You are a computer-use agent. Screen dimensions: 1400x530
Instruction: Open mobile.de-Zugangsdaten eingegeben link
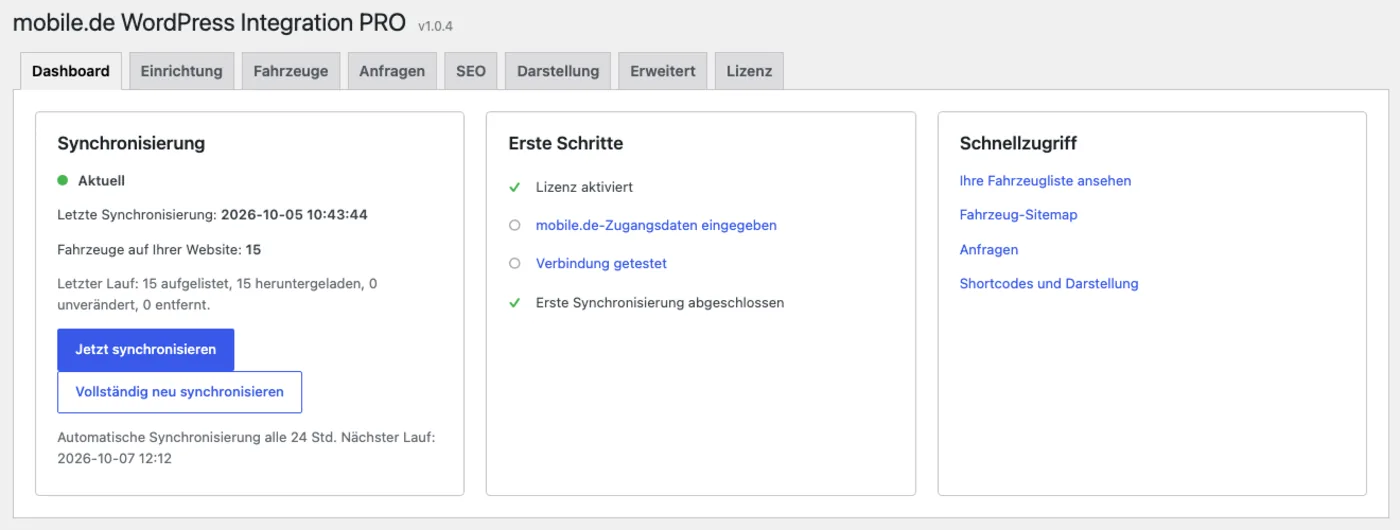pos(656,225)
